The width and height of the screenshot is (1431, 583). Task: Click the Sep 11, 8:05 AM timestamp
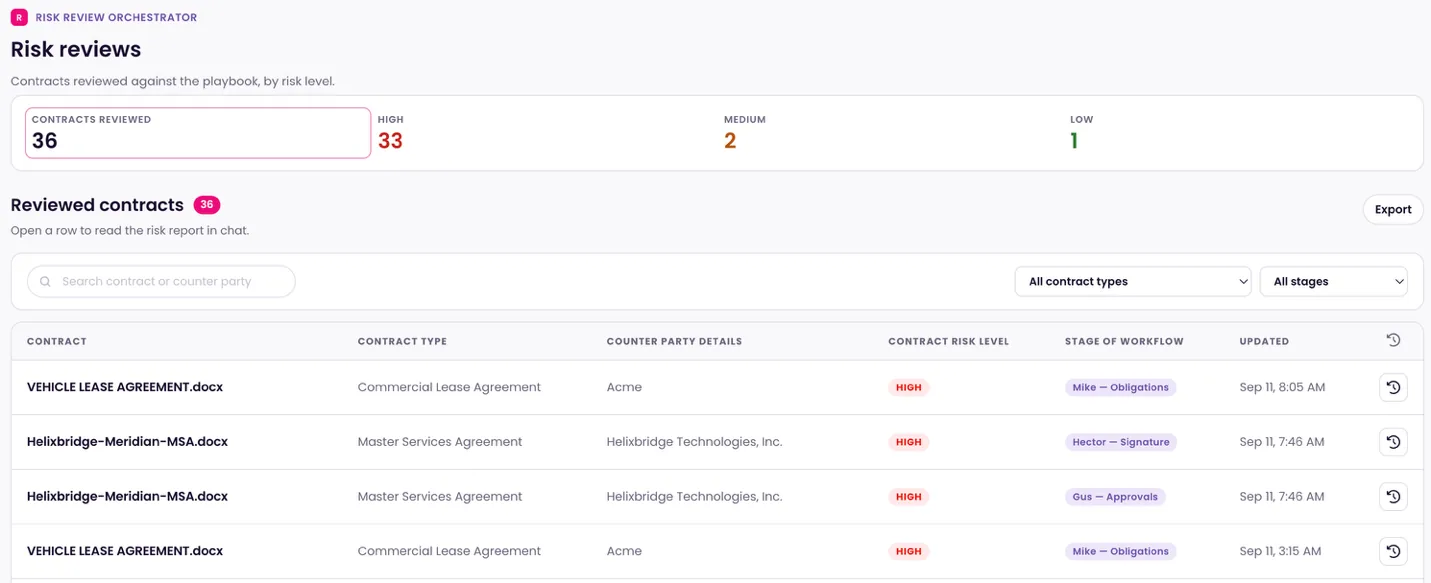[1282, 387]
